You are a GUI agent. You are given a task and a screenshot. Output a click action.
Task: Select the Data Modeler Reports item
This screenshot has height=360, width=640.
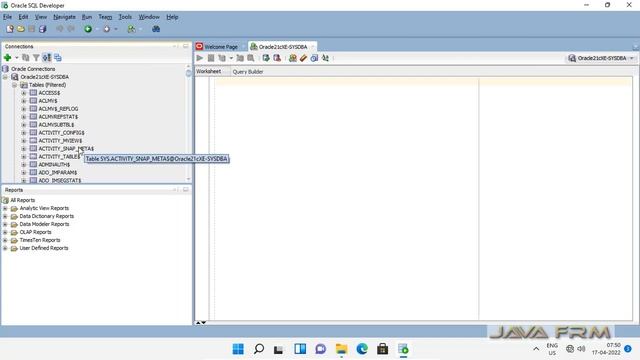(44, 224)
